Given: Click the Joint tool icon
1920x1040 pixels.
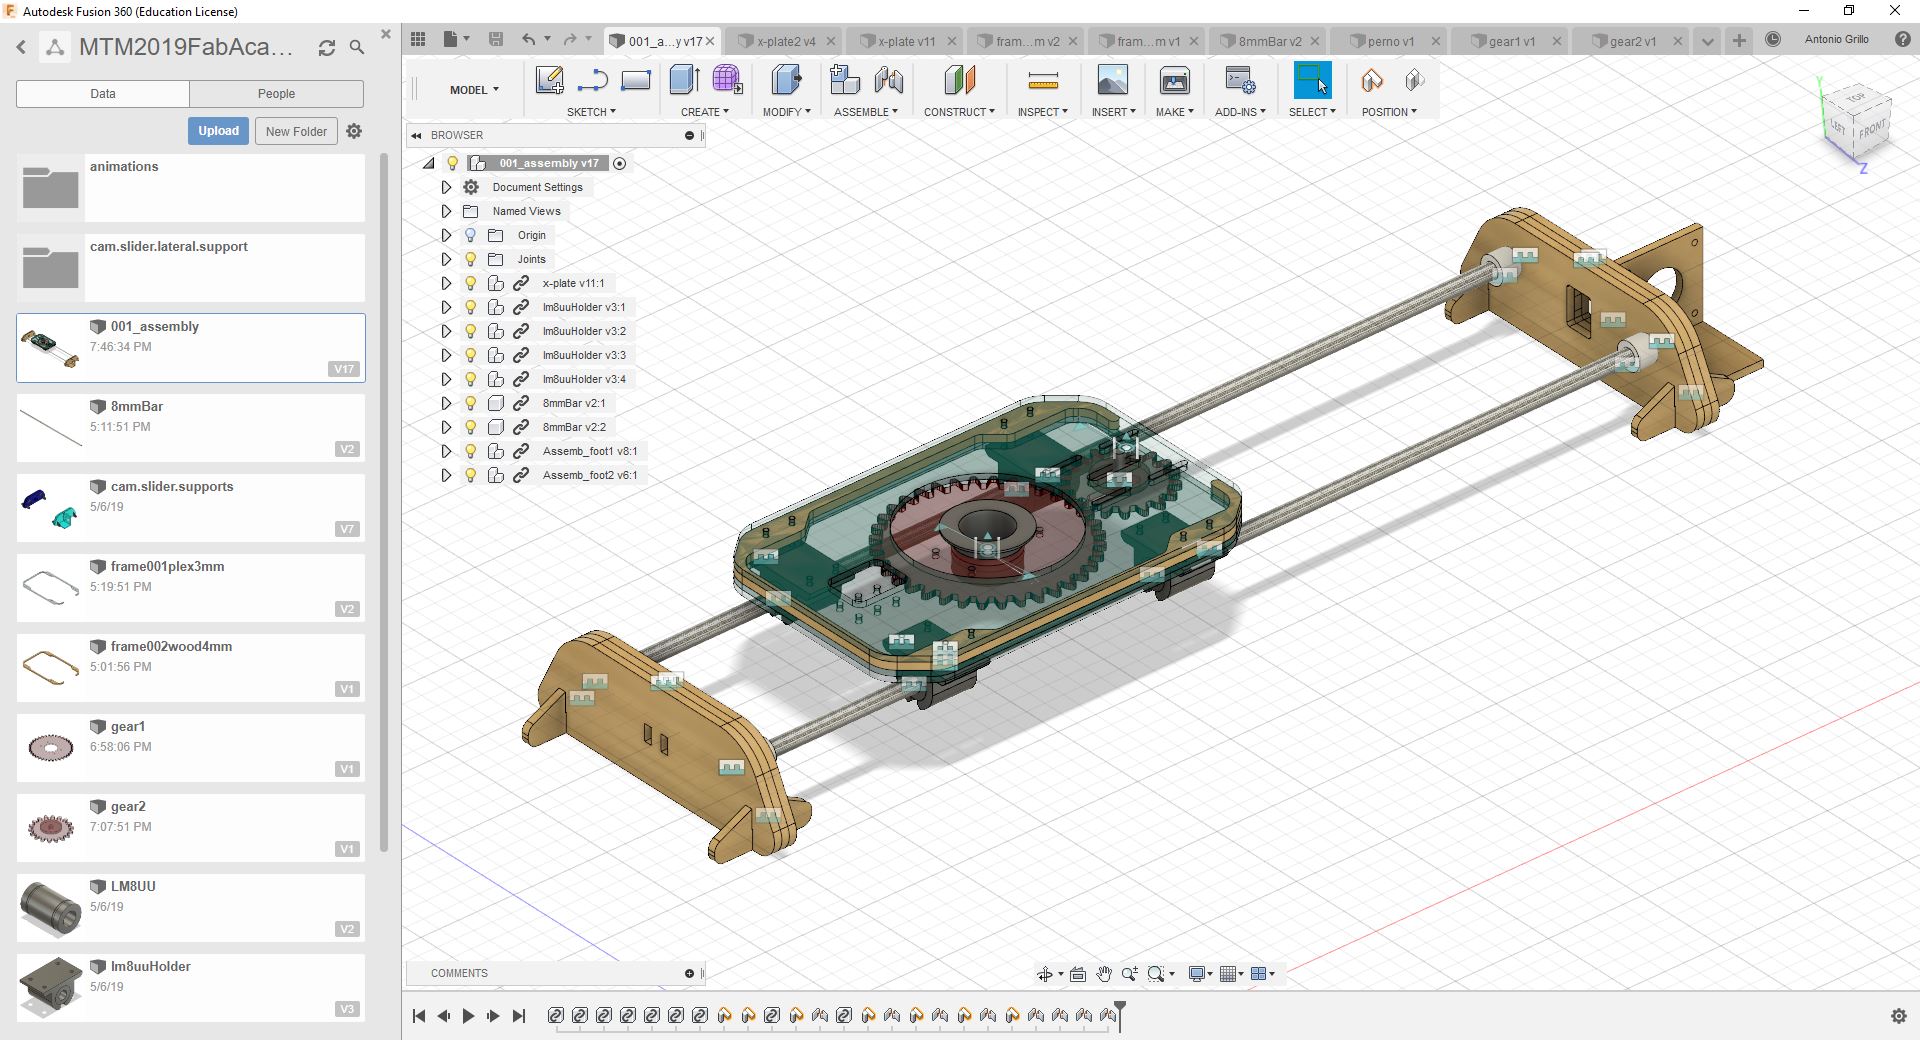Looking at the screenshot, I should coord(888,80).
